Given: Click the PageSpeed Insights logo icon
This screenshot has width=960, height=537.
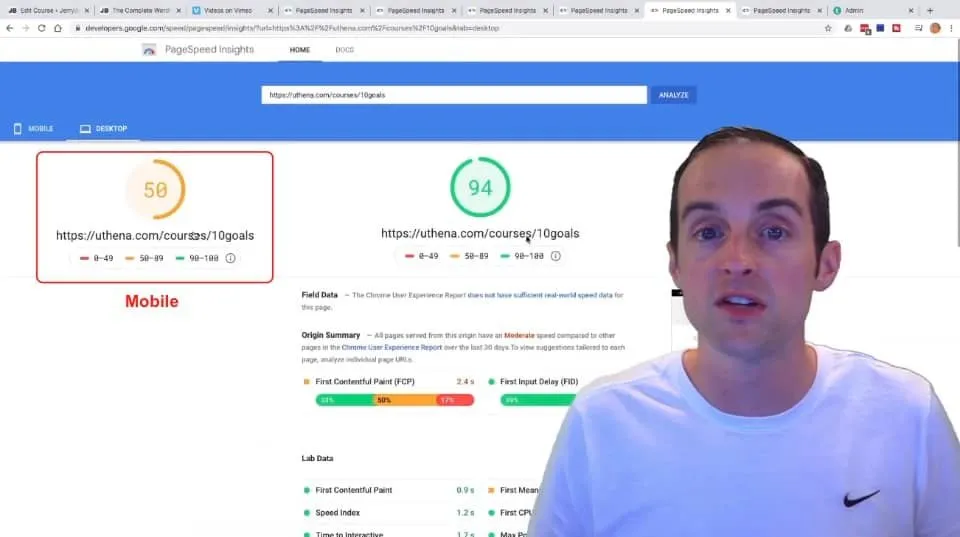Looking at the screenshot, I should (149, 50).
